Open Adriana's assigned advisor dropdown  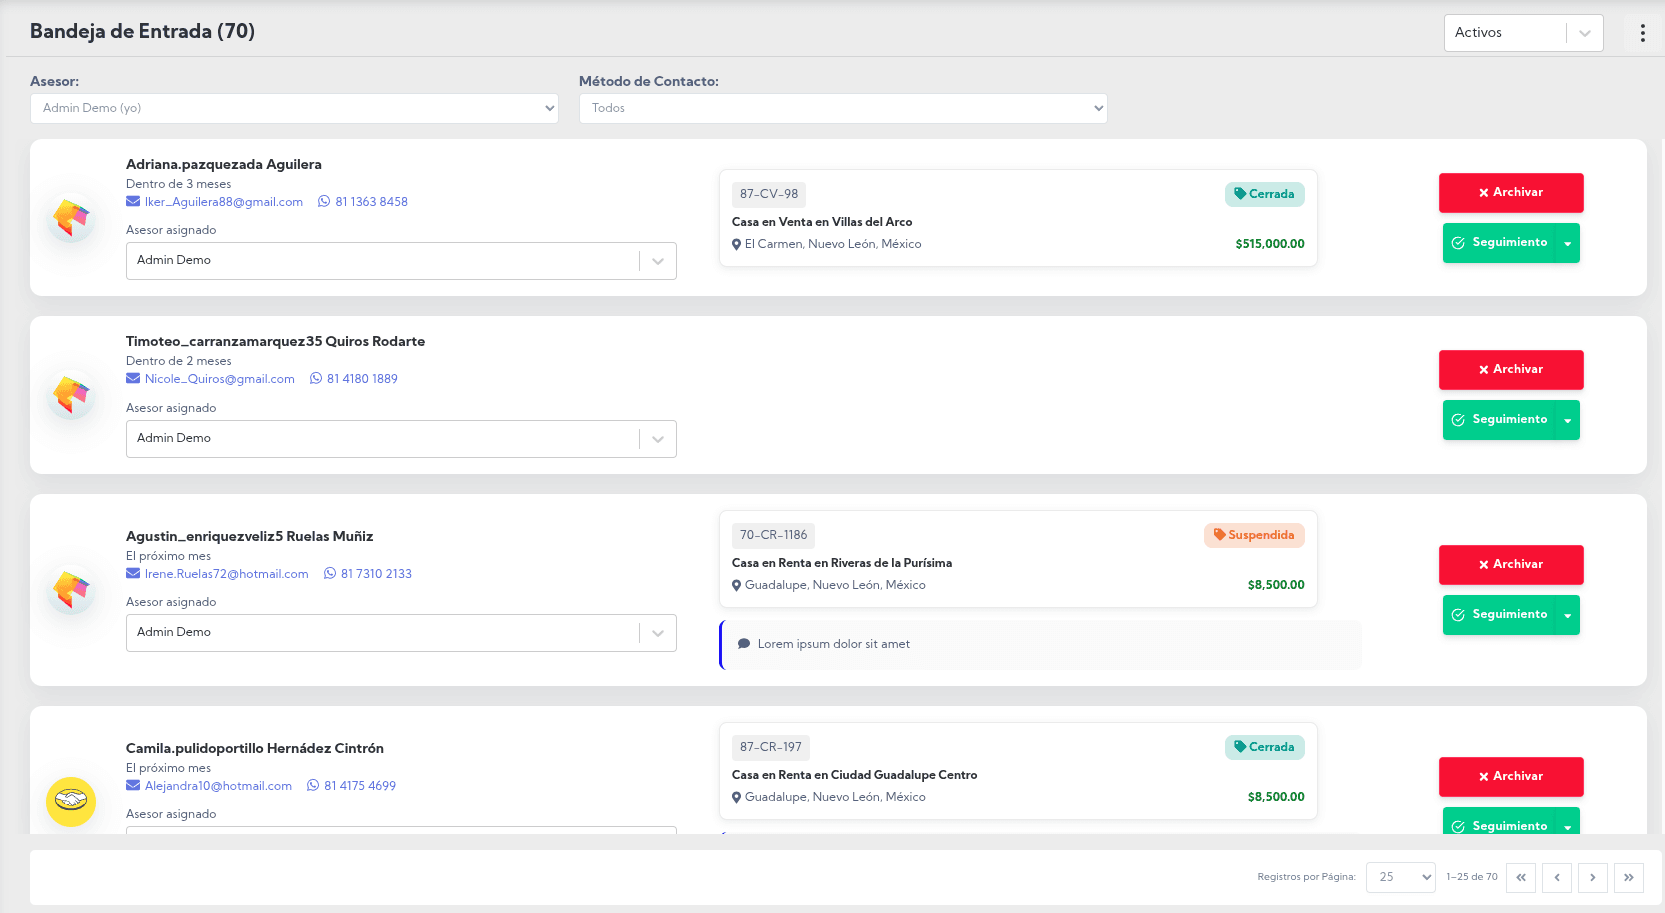(x=400, y=261)
